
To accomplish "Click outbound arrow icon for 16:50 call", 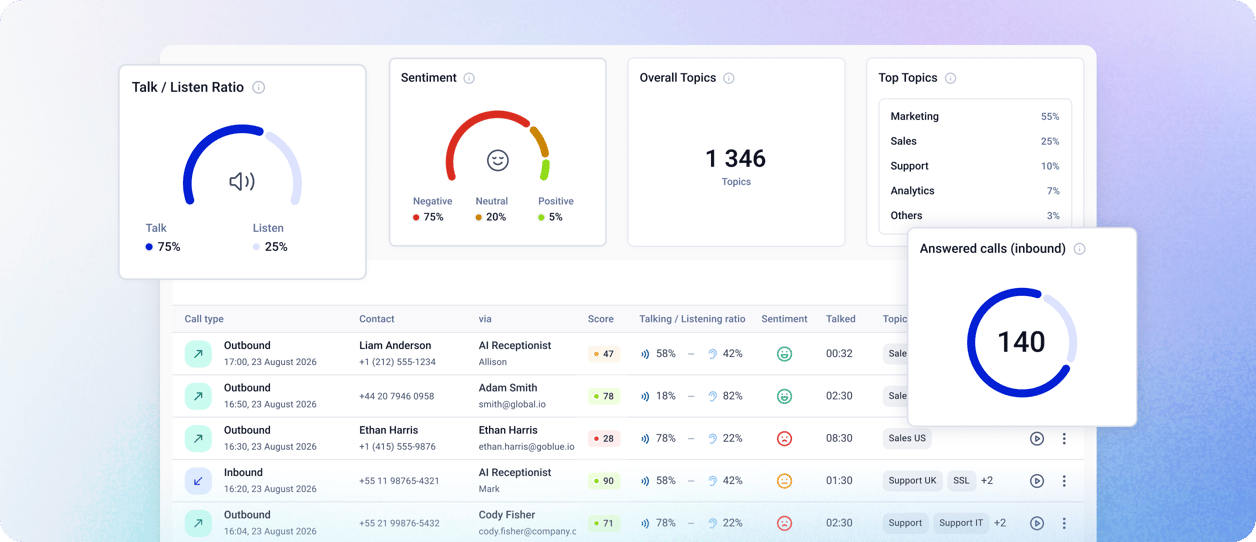I will [198, 396].
